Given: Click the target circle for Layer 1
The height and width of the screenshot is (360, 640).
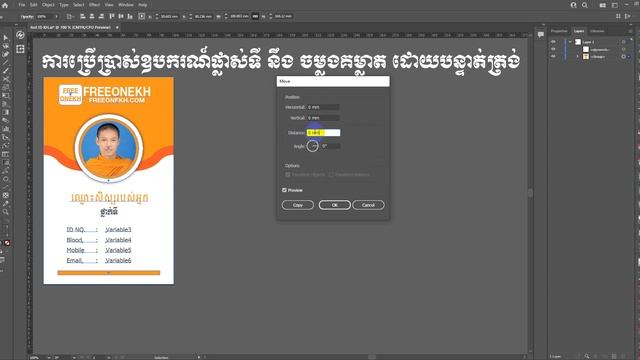Looking at the screenshot, I should (x=624, y=42).
